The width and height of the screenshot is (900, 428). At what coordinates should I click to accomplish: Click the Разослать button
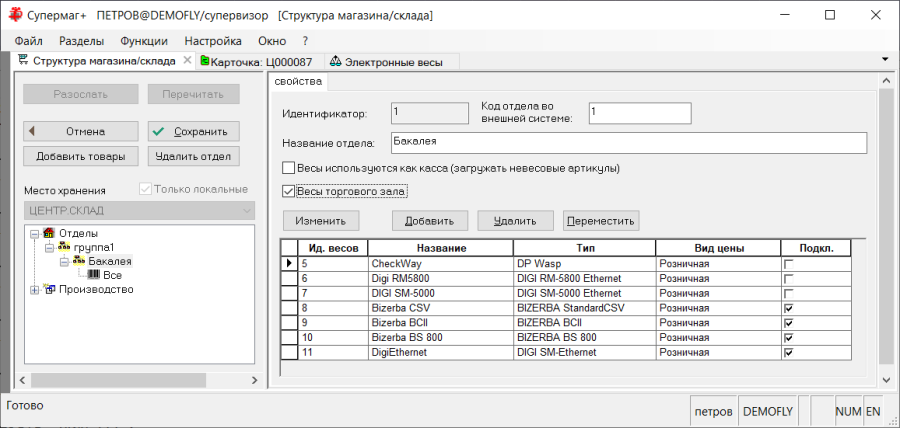[81, 94]
